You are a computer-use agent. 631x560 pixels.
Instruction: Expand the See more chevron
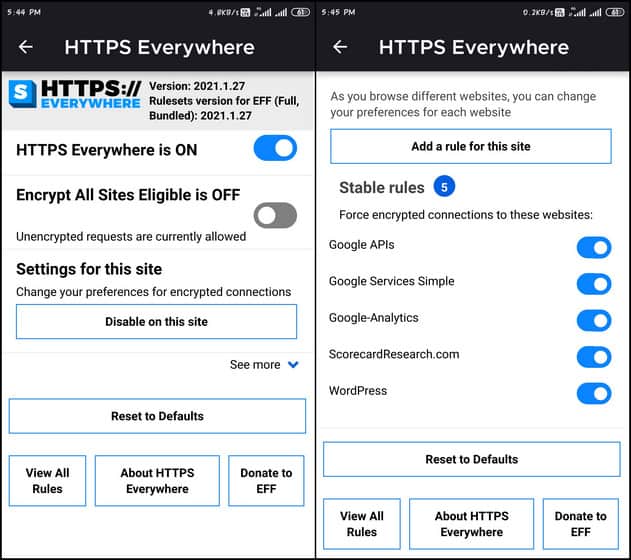click(x=293, y=364)
